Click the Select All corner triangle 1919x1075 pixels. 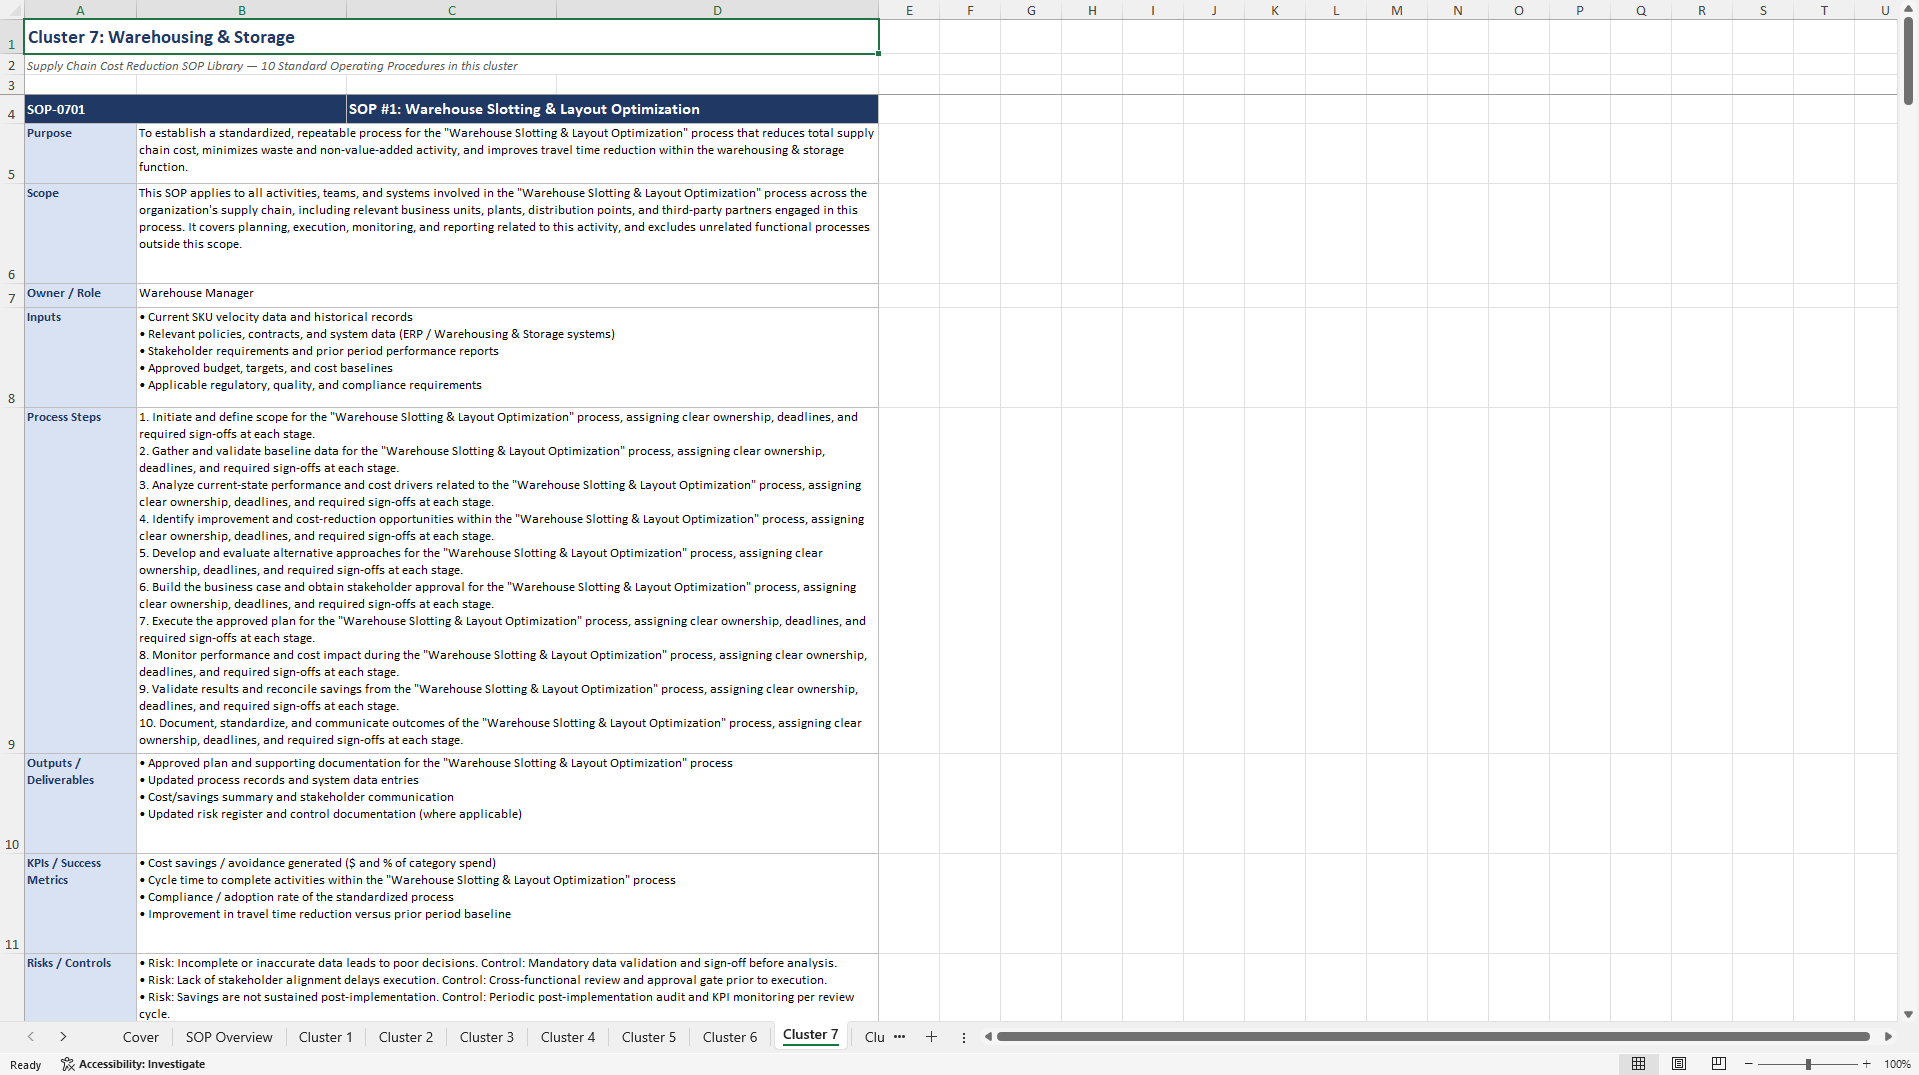[x=12, y=10]
